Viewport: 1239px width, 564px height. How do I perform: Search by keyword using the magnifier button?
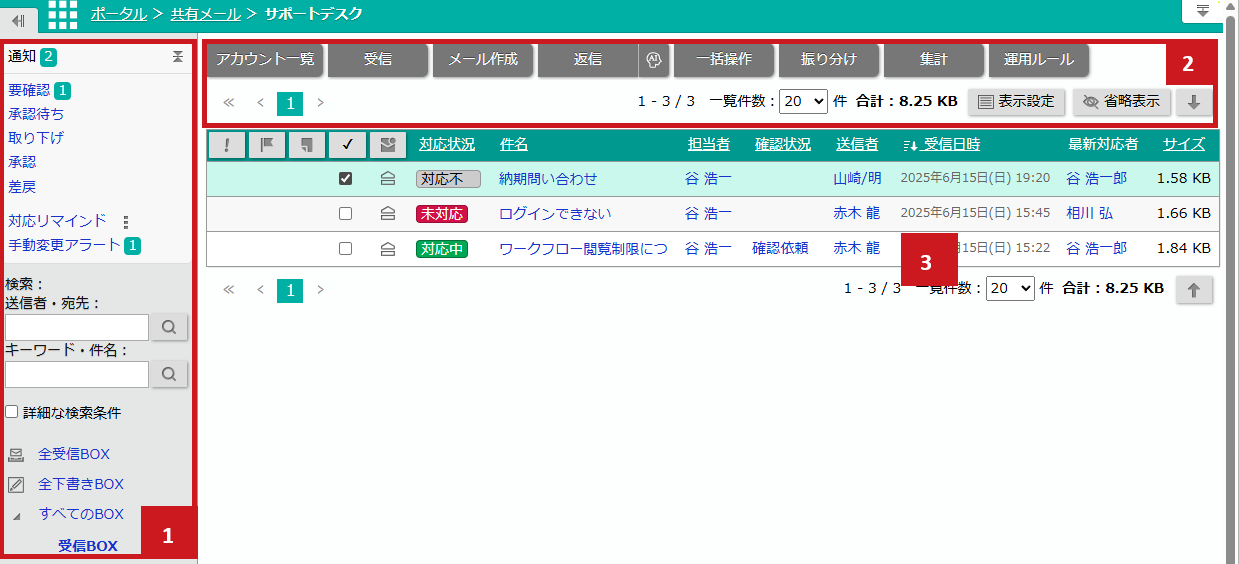(x=169, y=374)
